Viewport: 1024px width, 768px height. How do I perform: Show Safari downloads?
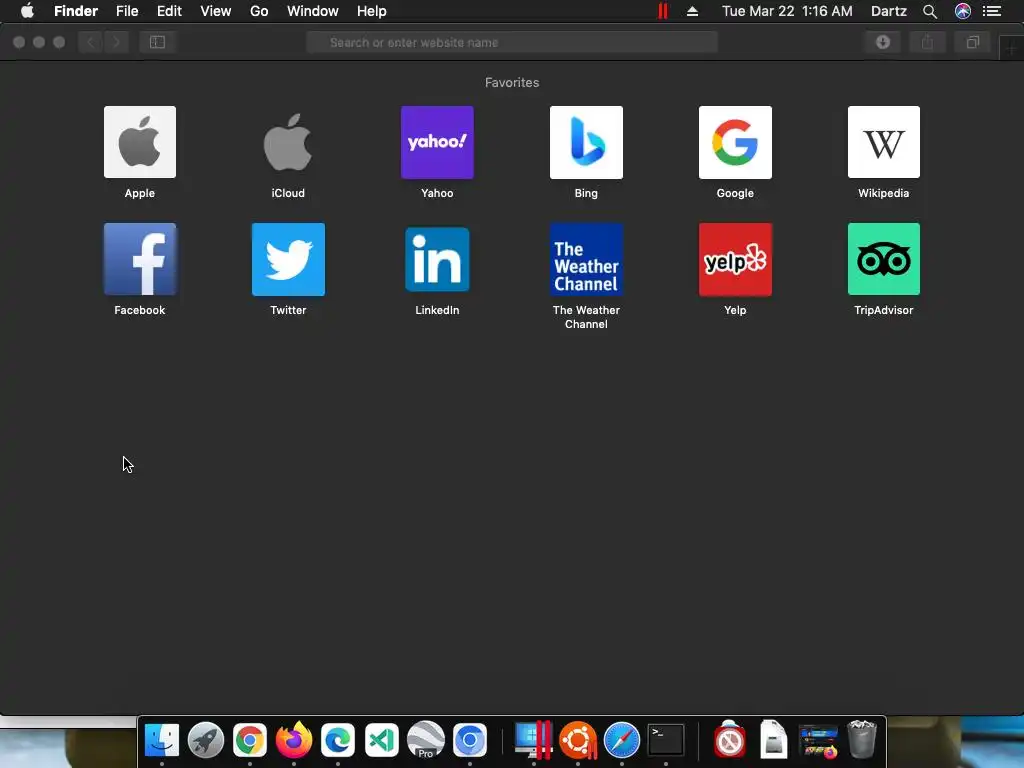pos(883,42)
